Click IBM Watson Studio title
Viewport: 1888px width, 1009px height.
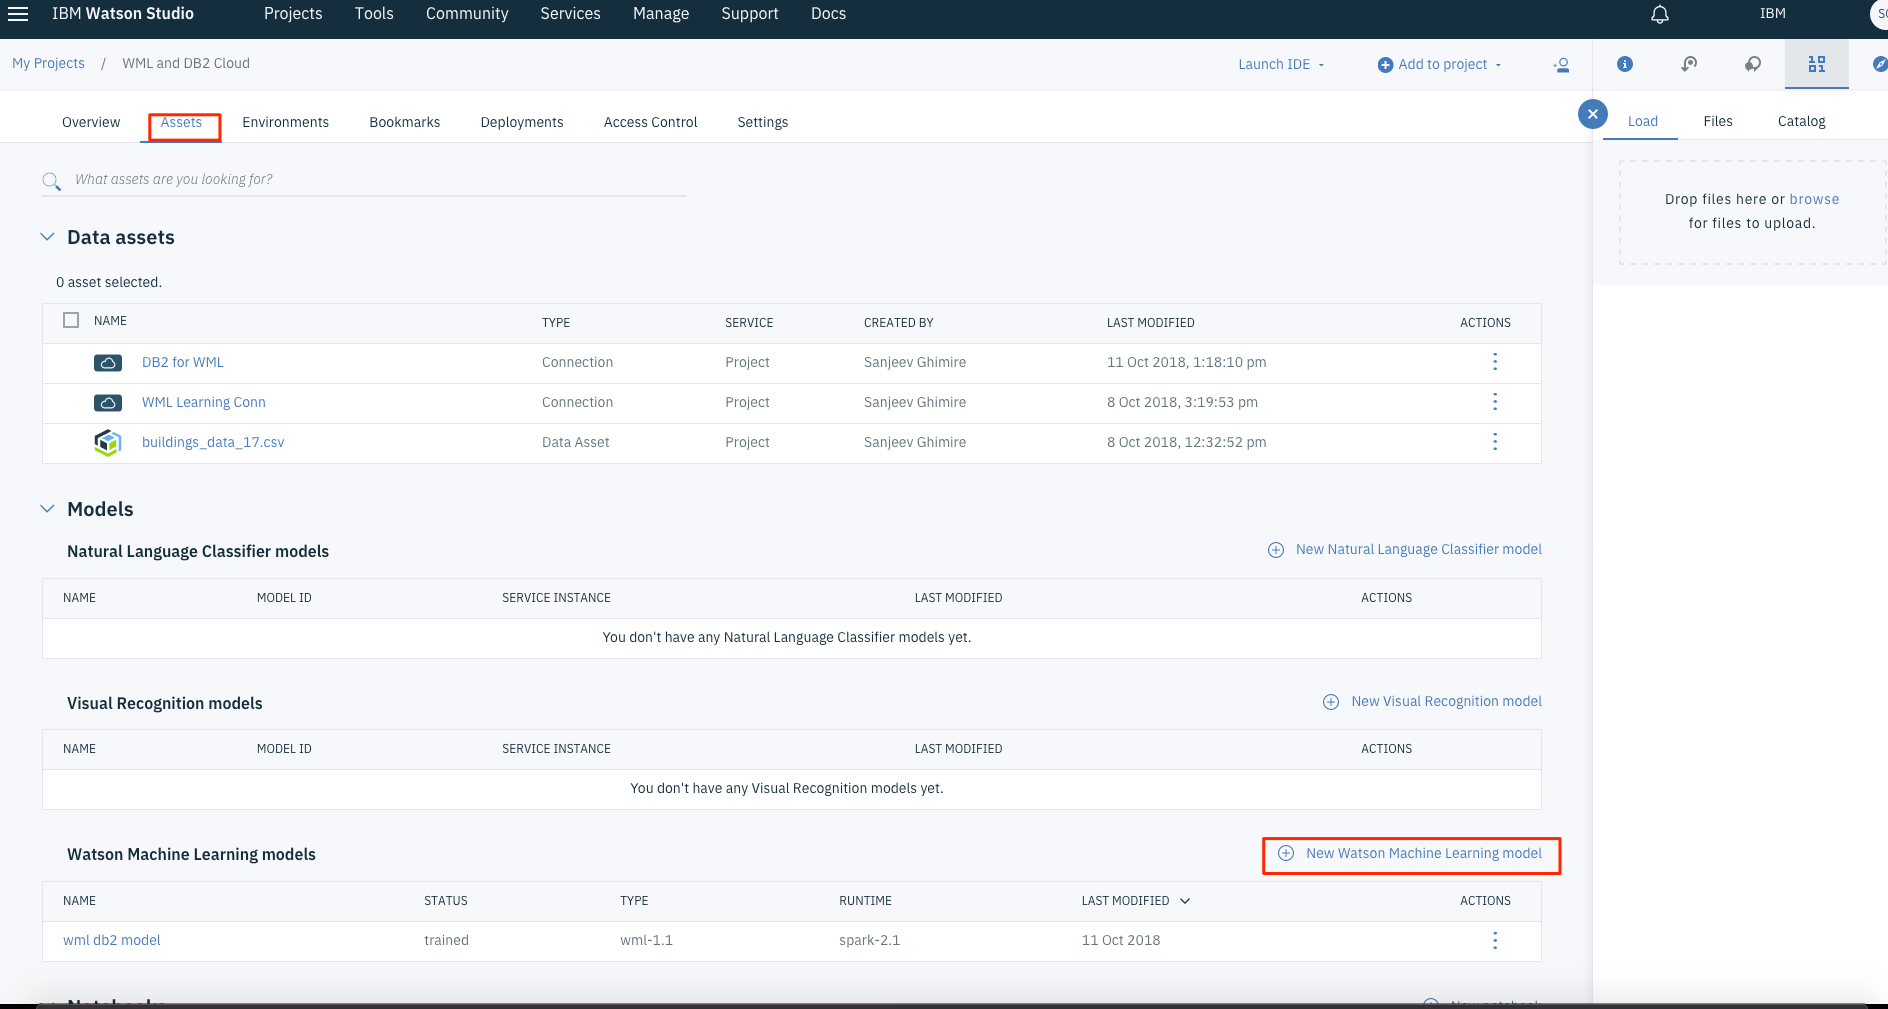click(123, 14)
